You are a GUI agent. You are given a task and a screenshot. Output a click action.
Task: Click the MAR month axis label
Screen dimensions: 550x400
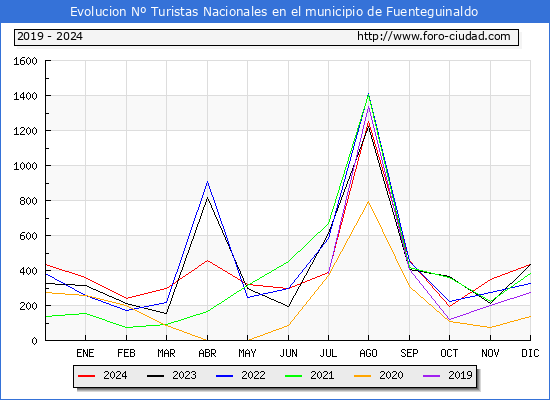(166, 353)
